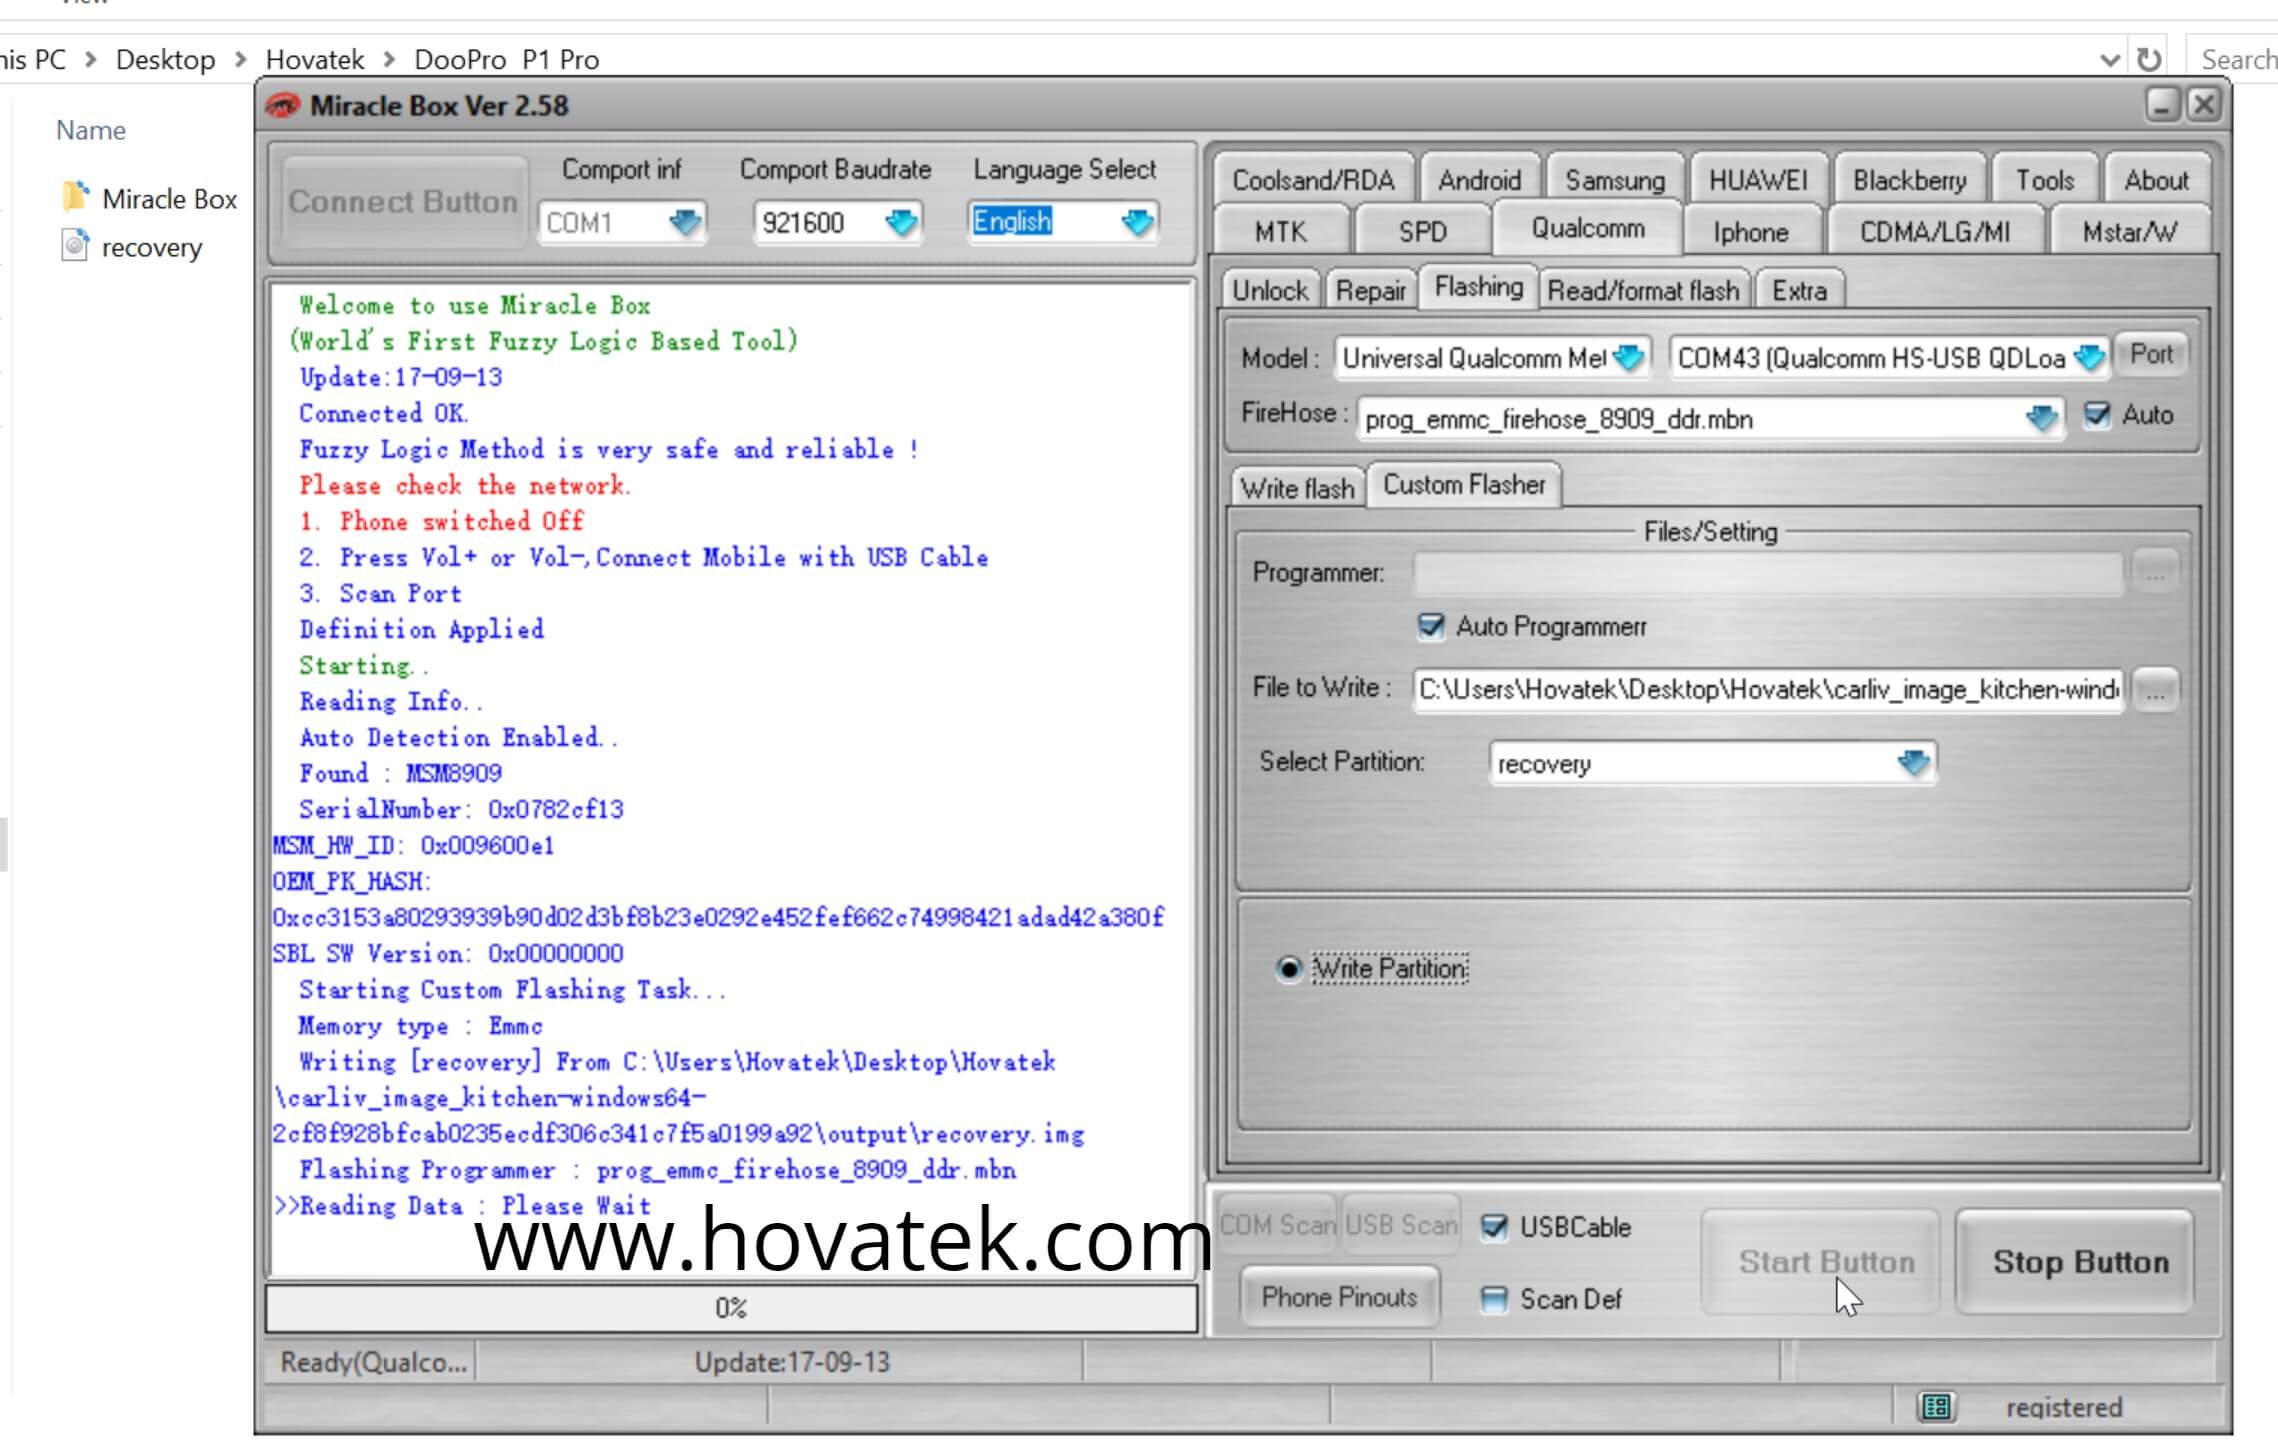Click the 'Ready(Qualco...' status bar entry
This screenshot has width=2278, height=1447.
pos(373,1362)
